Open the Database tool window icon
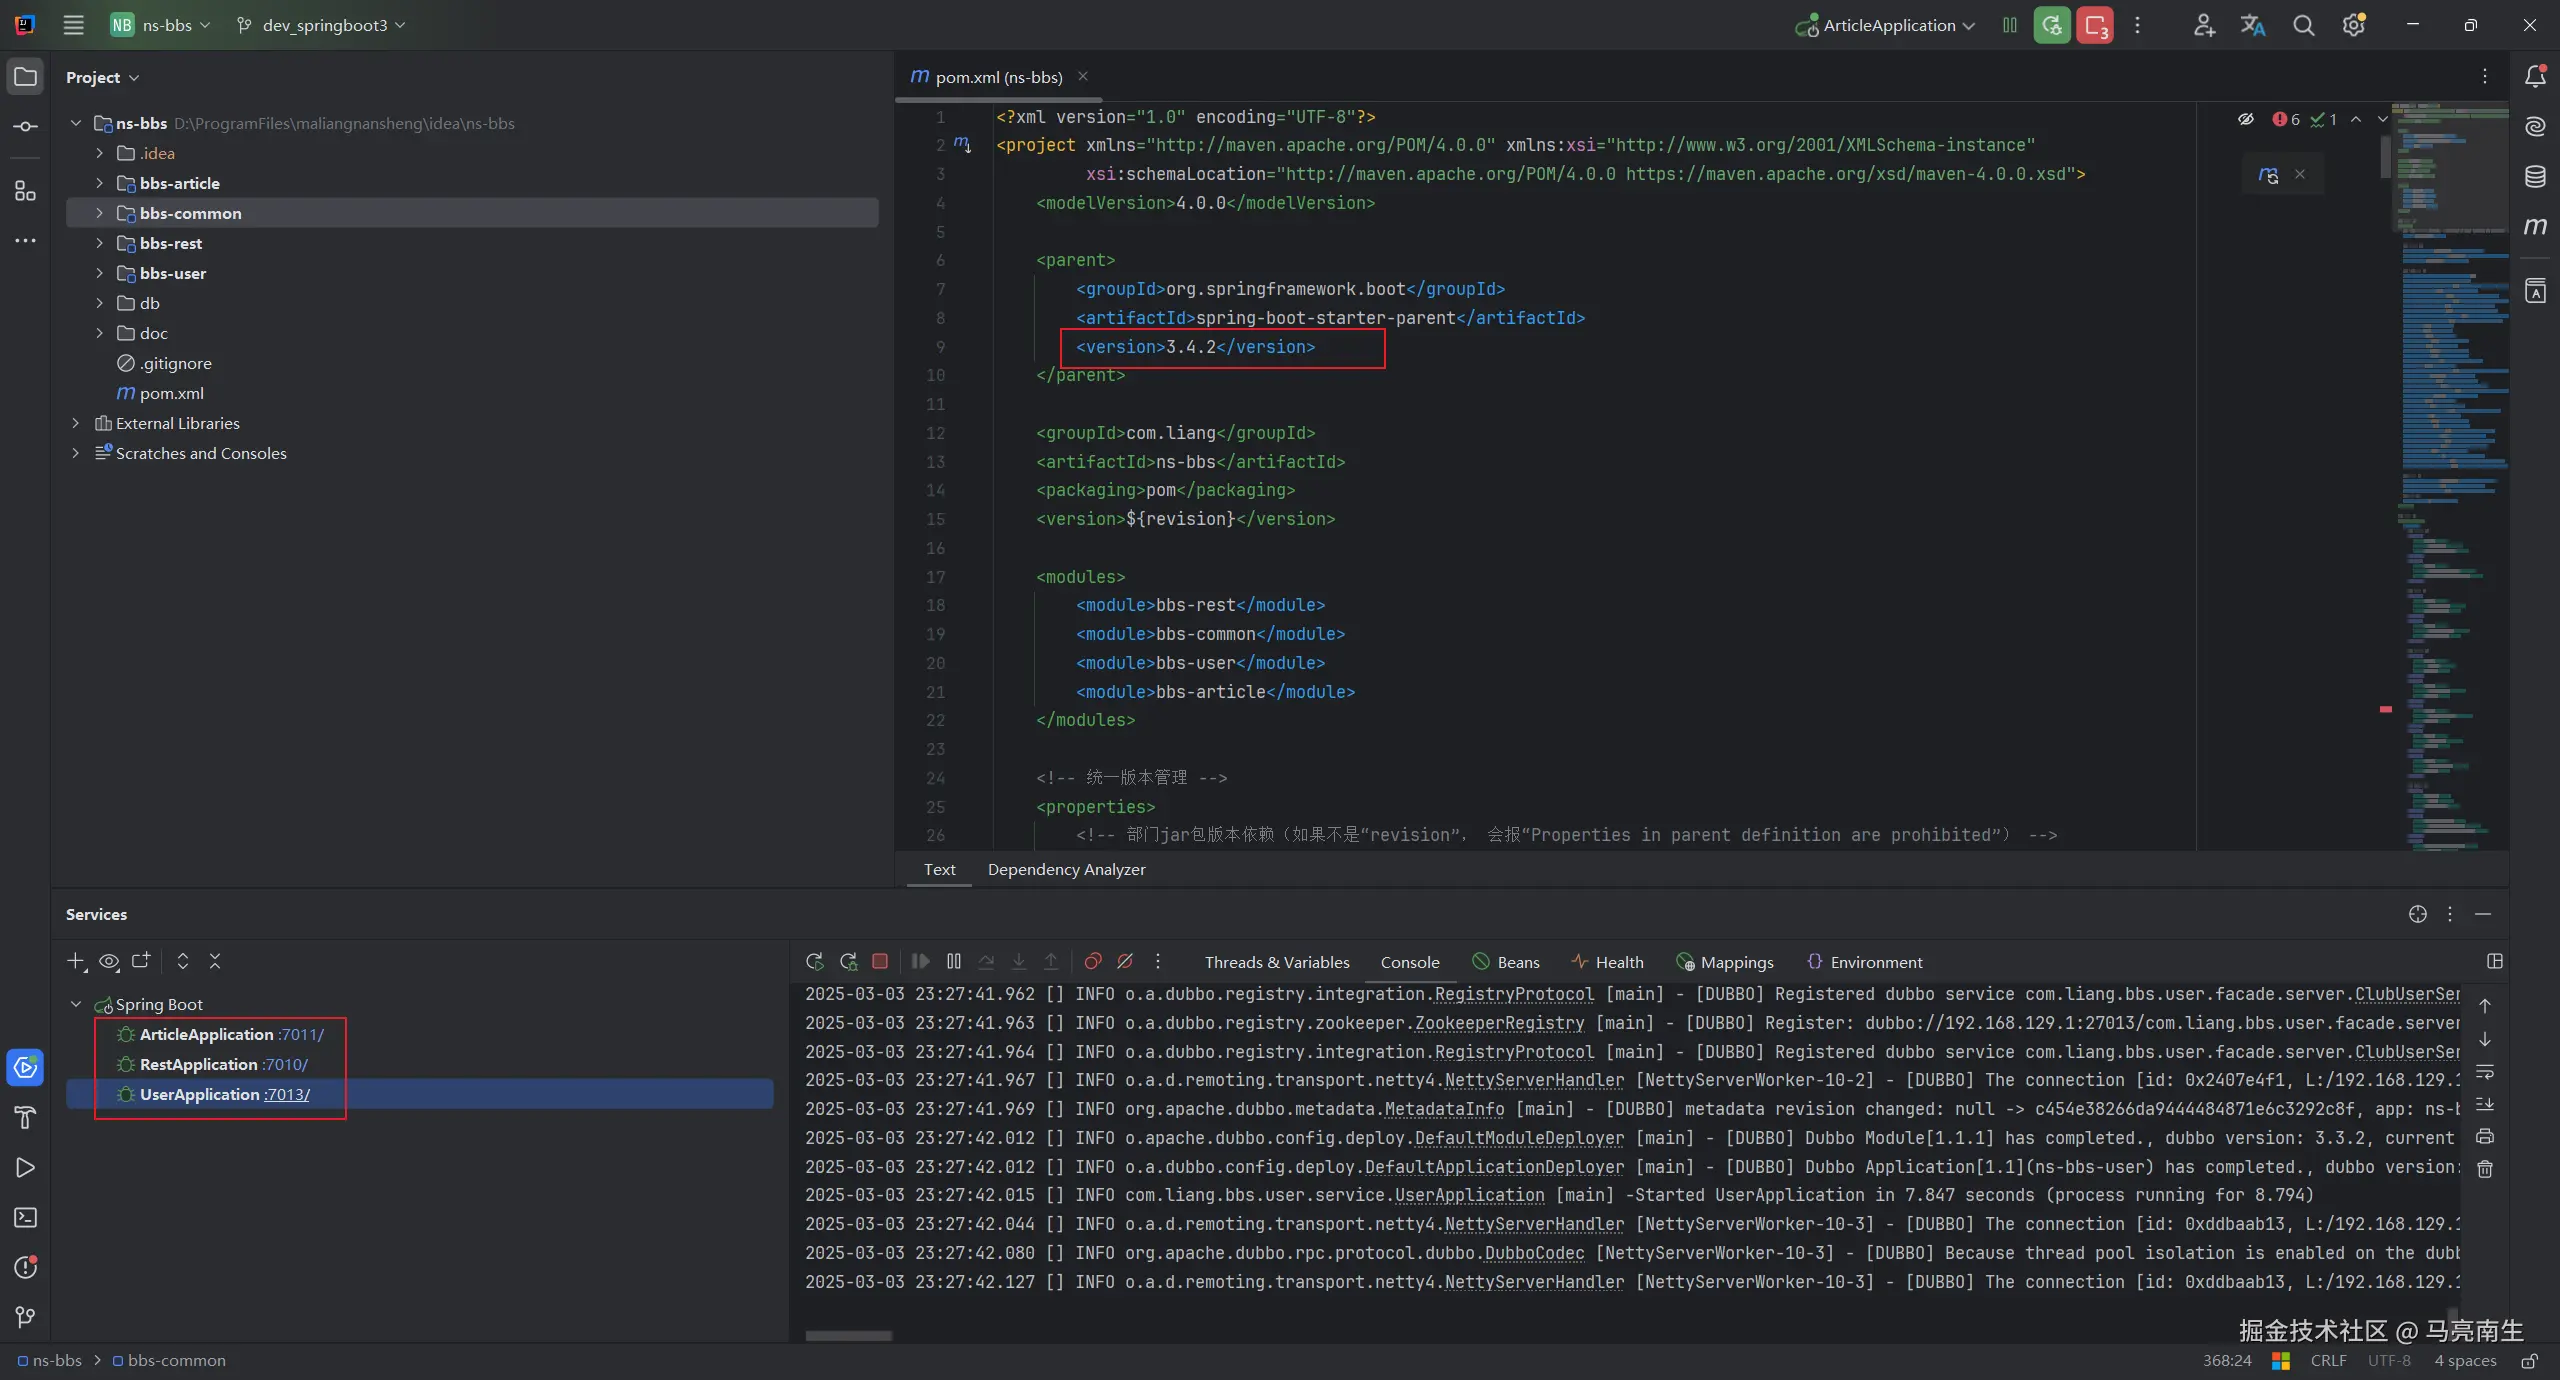Screen dimensions: 2560x1380 [2535, 177]
